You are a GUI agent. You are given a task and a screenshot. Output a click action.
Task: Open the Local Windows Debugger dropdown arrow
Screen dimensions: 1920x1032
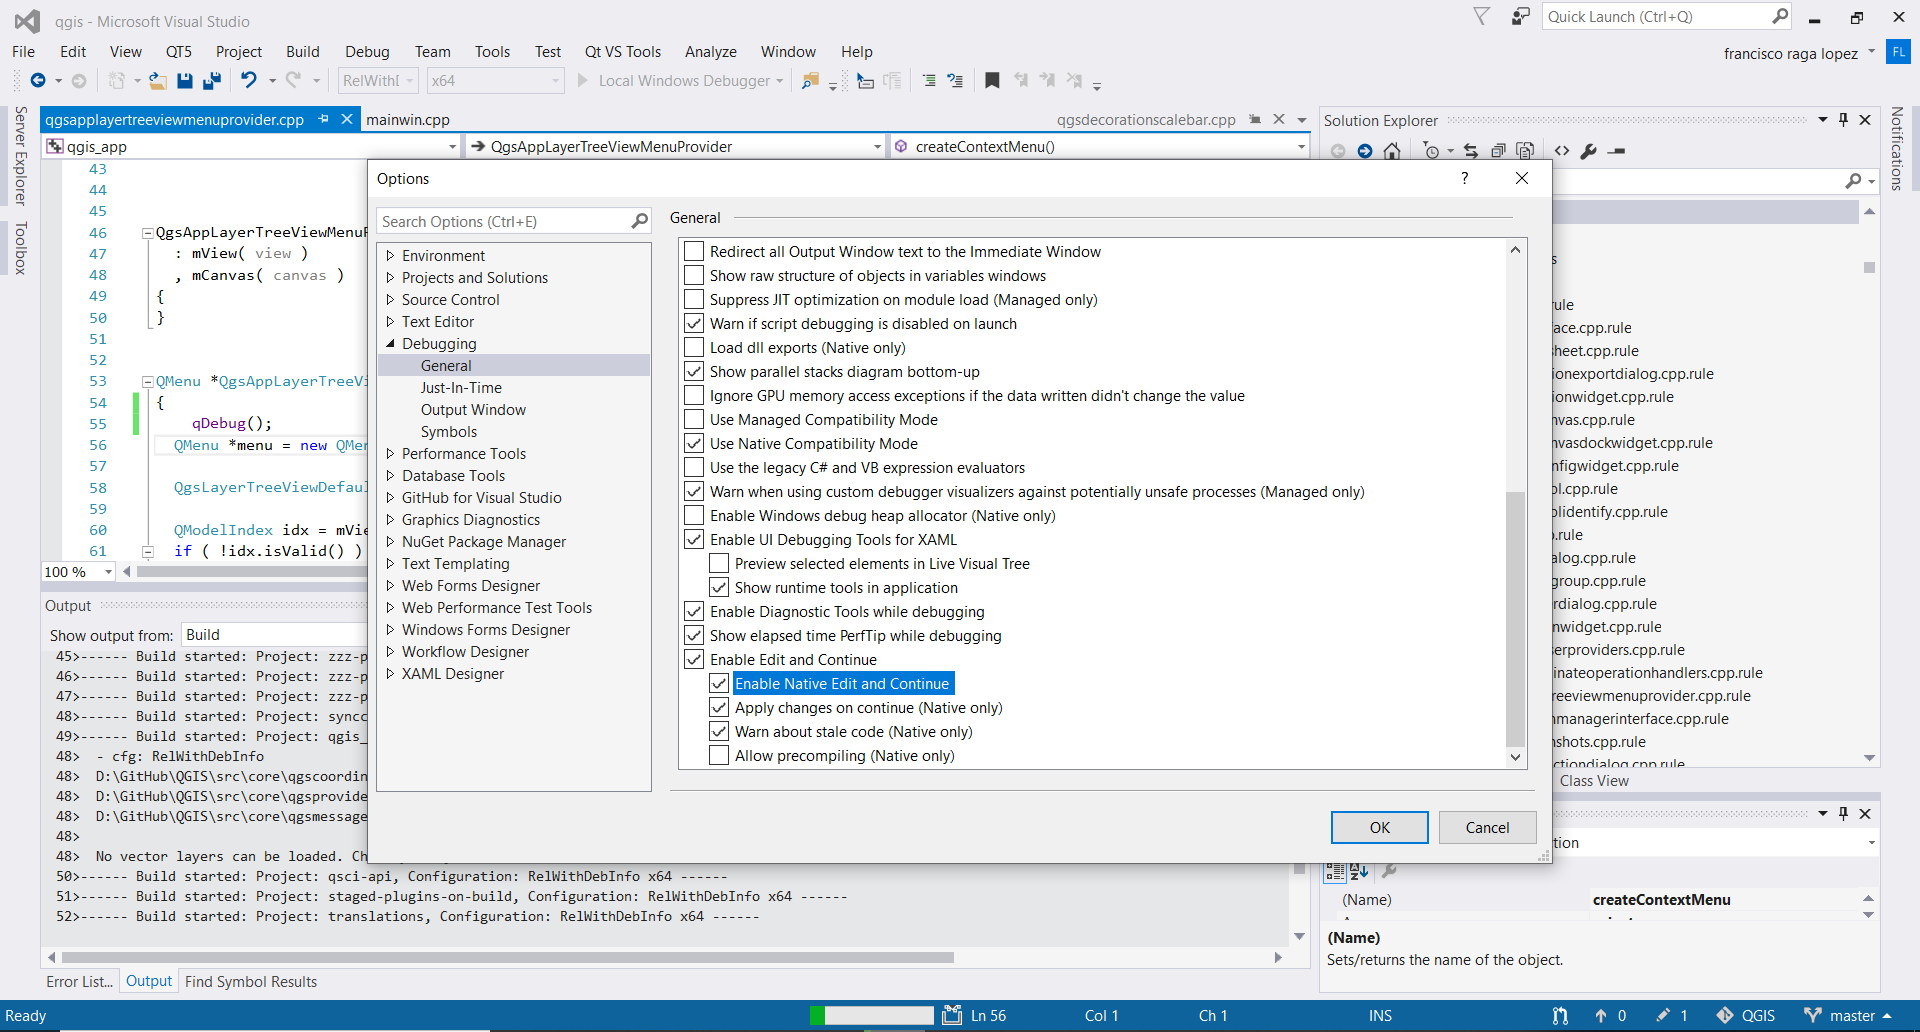[780, 81]
